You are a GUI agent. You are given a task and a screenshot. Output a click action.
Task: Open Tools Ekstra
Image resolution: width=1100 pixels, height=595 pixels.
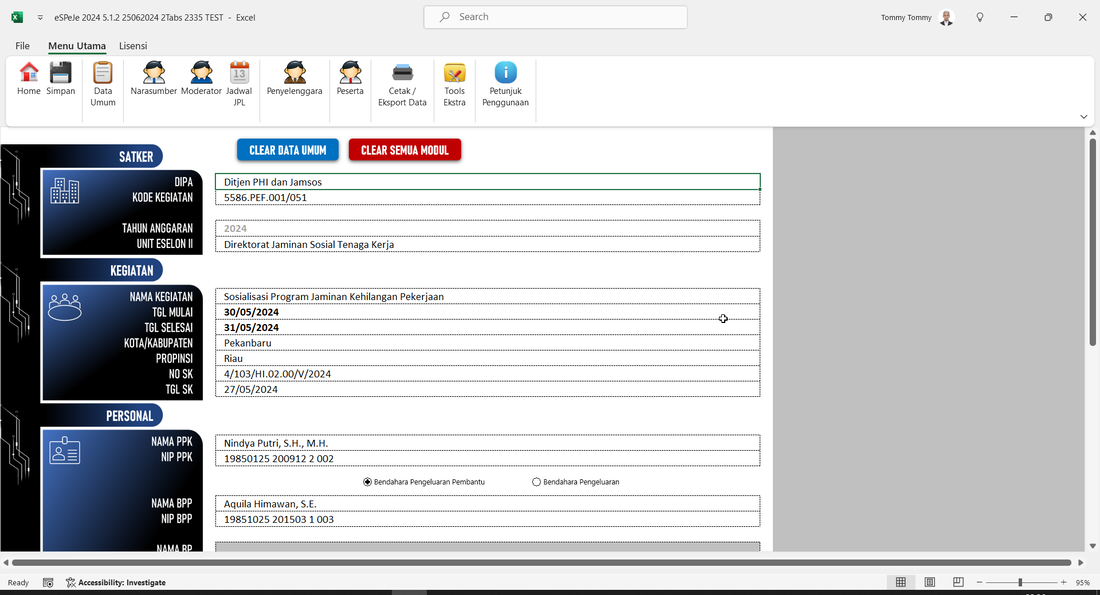coord(454,73)
